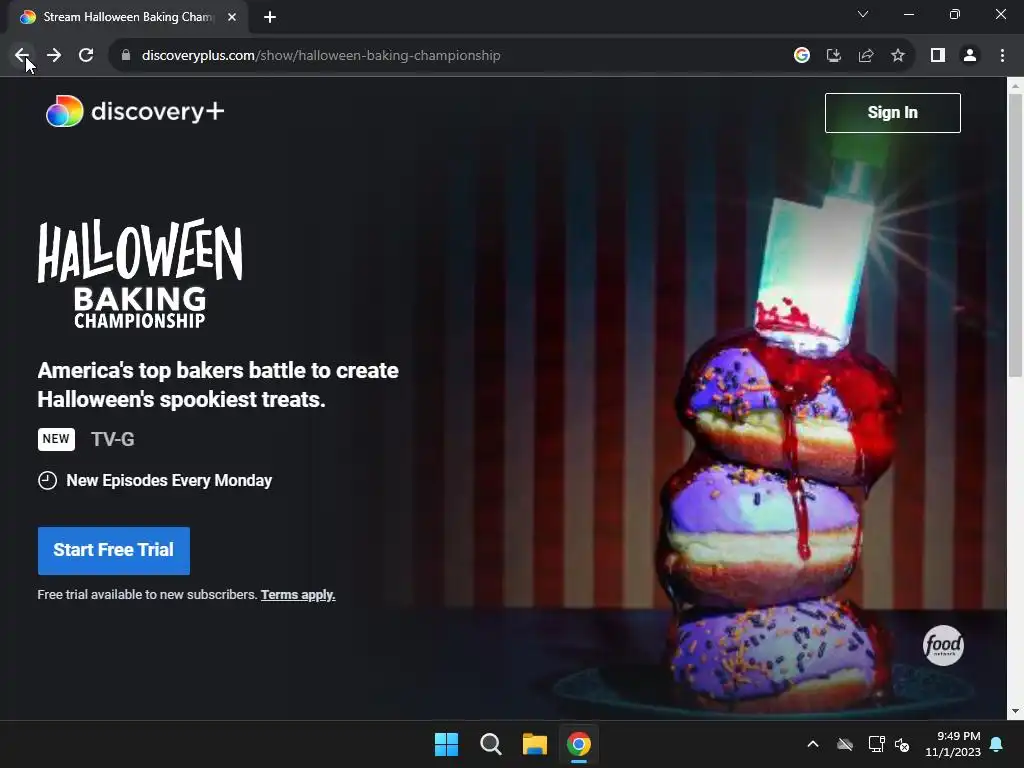This screenshot has width=1024, height=768.
Task: Open Windows Search from taskbar
Action: (490, 744)
